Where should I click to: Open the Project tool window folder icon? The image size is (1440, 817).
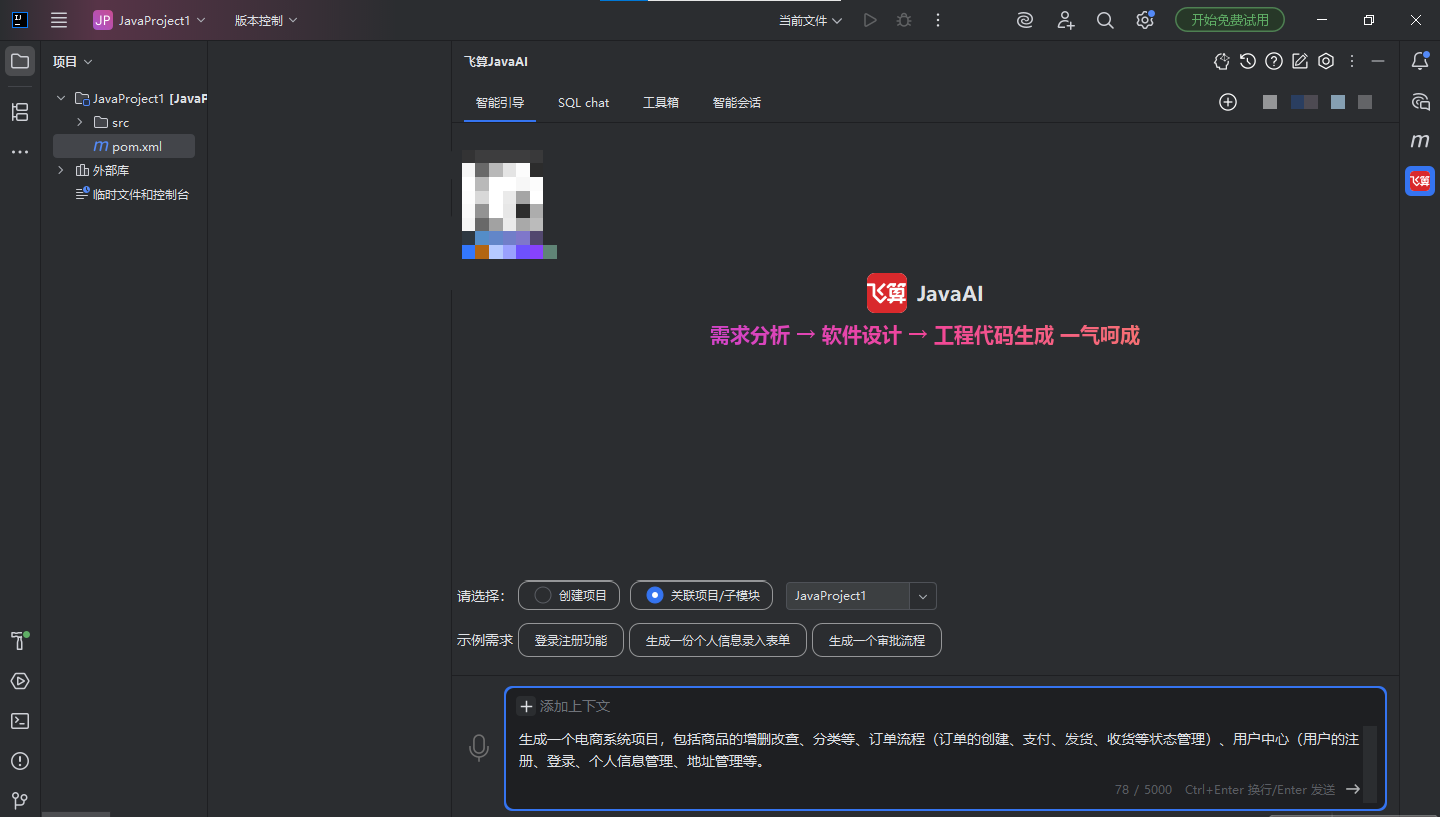20,61
